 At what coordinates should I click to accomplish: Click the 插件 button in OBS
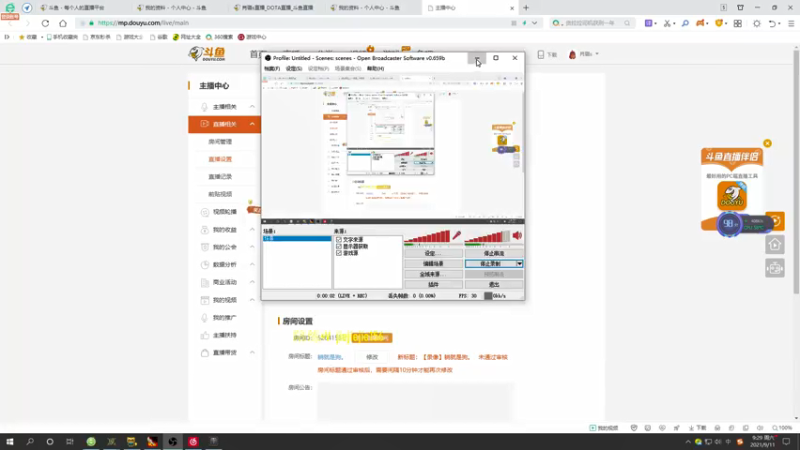[x=433, y=285]
